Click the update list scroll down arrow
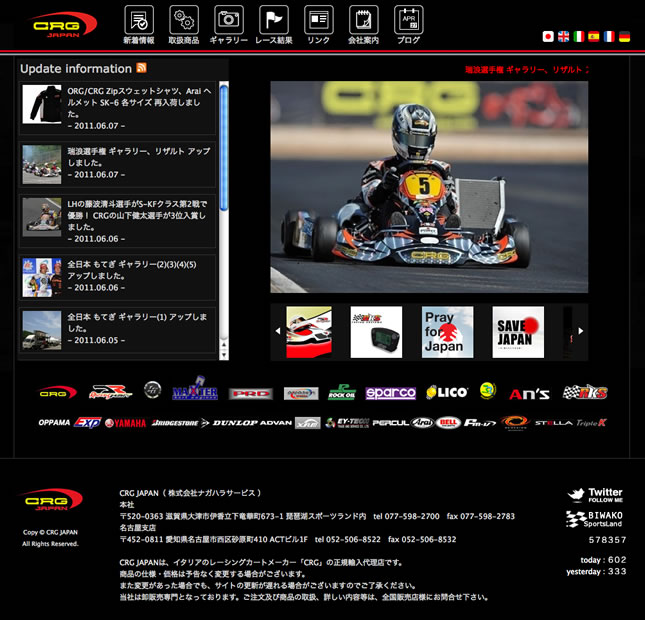This screenshot has width=645, height=620. coord(224,354)
